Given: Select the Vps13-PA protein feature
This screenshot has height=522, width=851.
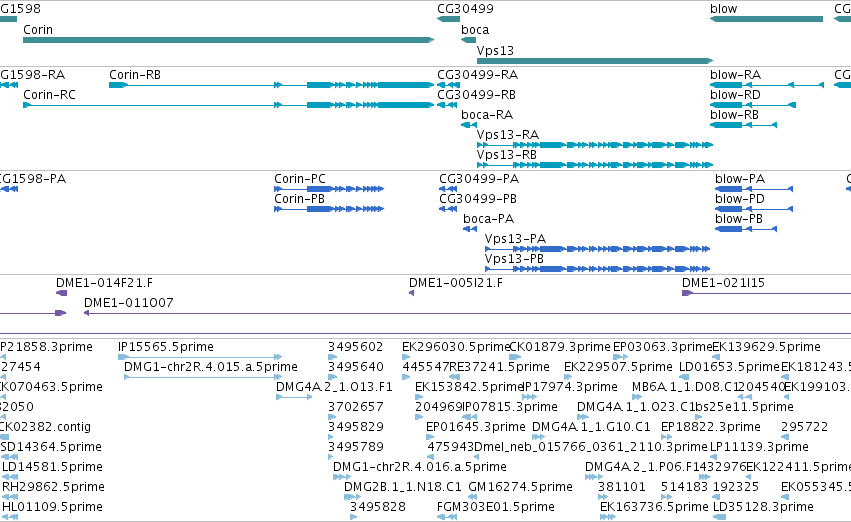Looking at the screenshot, I should [598, 249].
